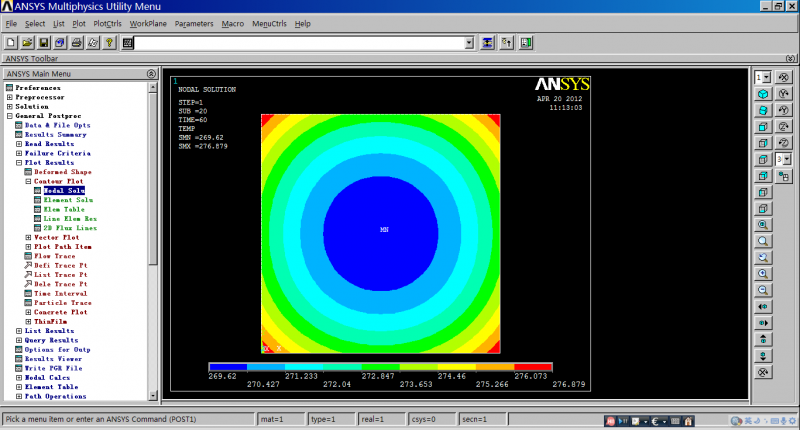The width and height of the screenshot is (800, 430).
Task: Pan the model left with arrow icon
Action: pos(763,306)
